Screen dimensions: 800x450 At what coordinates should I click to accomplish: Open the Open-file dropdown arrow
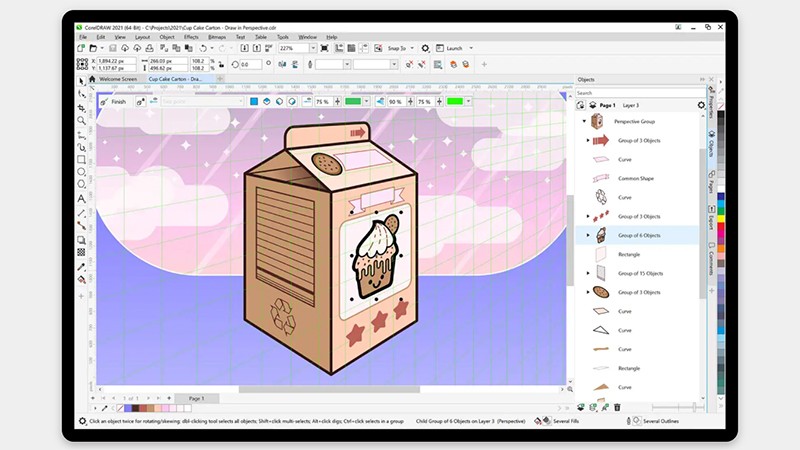102,48
